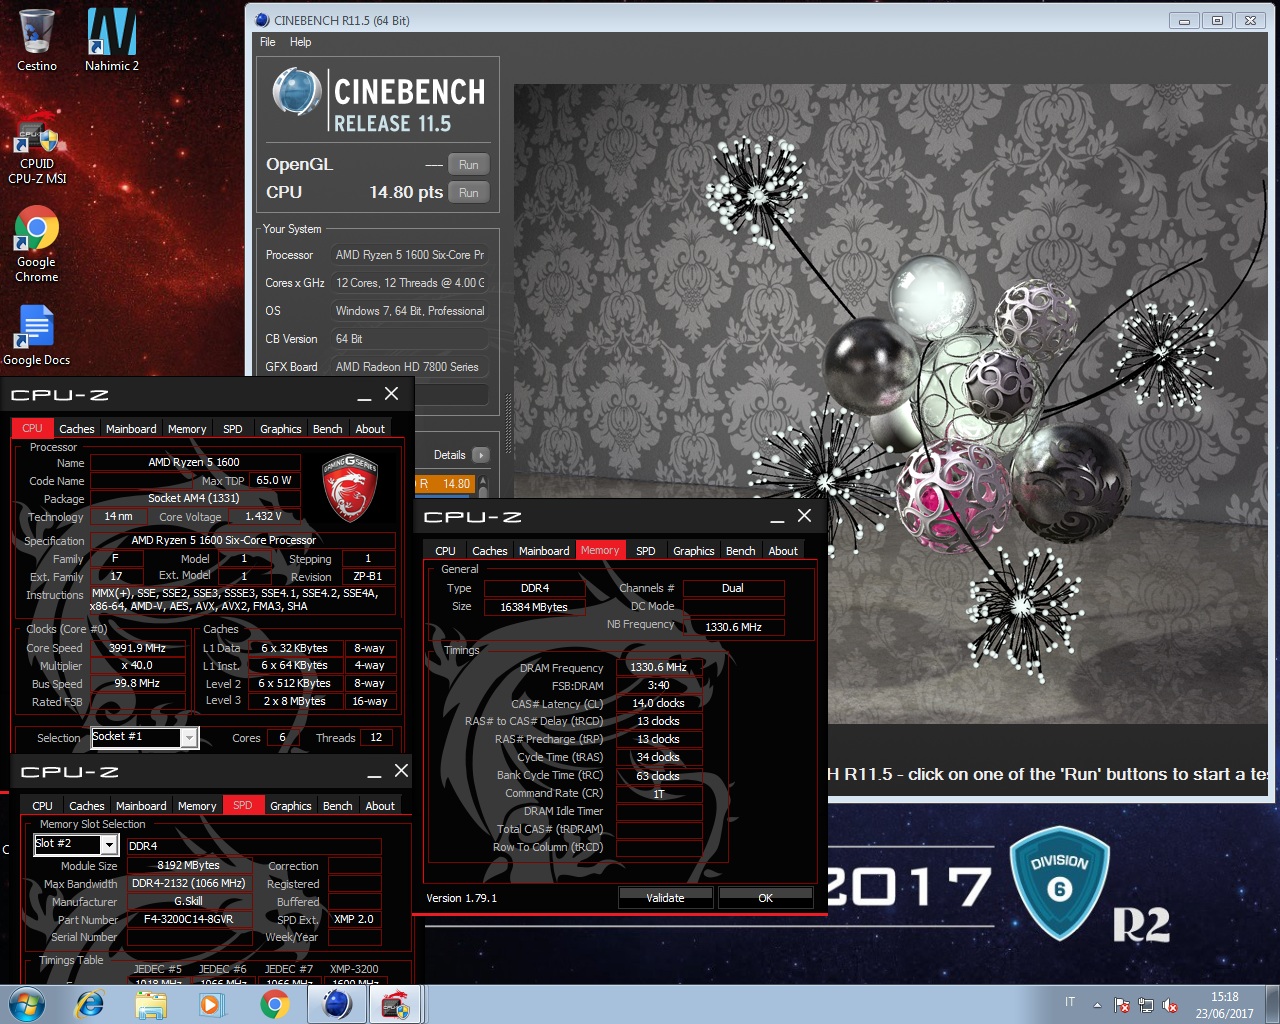The width and height of the screenshot is (1280, 1024).
Task: Click the Processor field AMD Ryzen 5 1600 in Cinebench
Action: click(410, 255)
